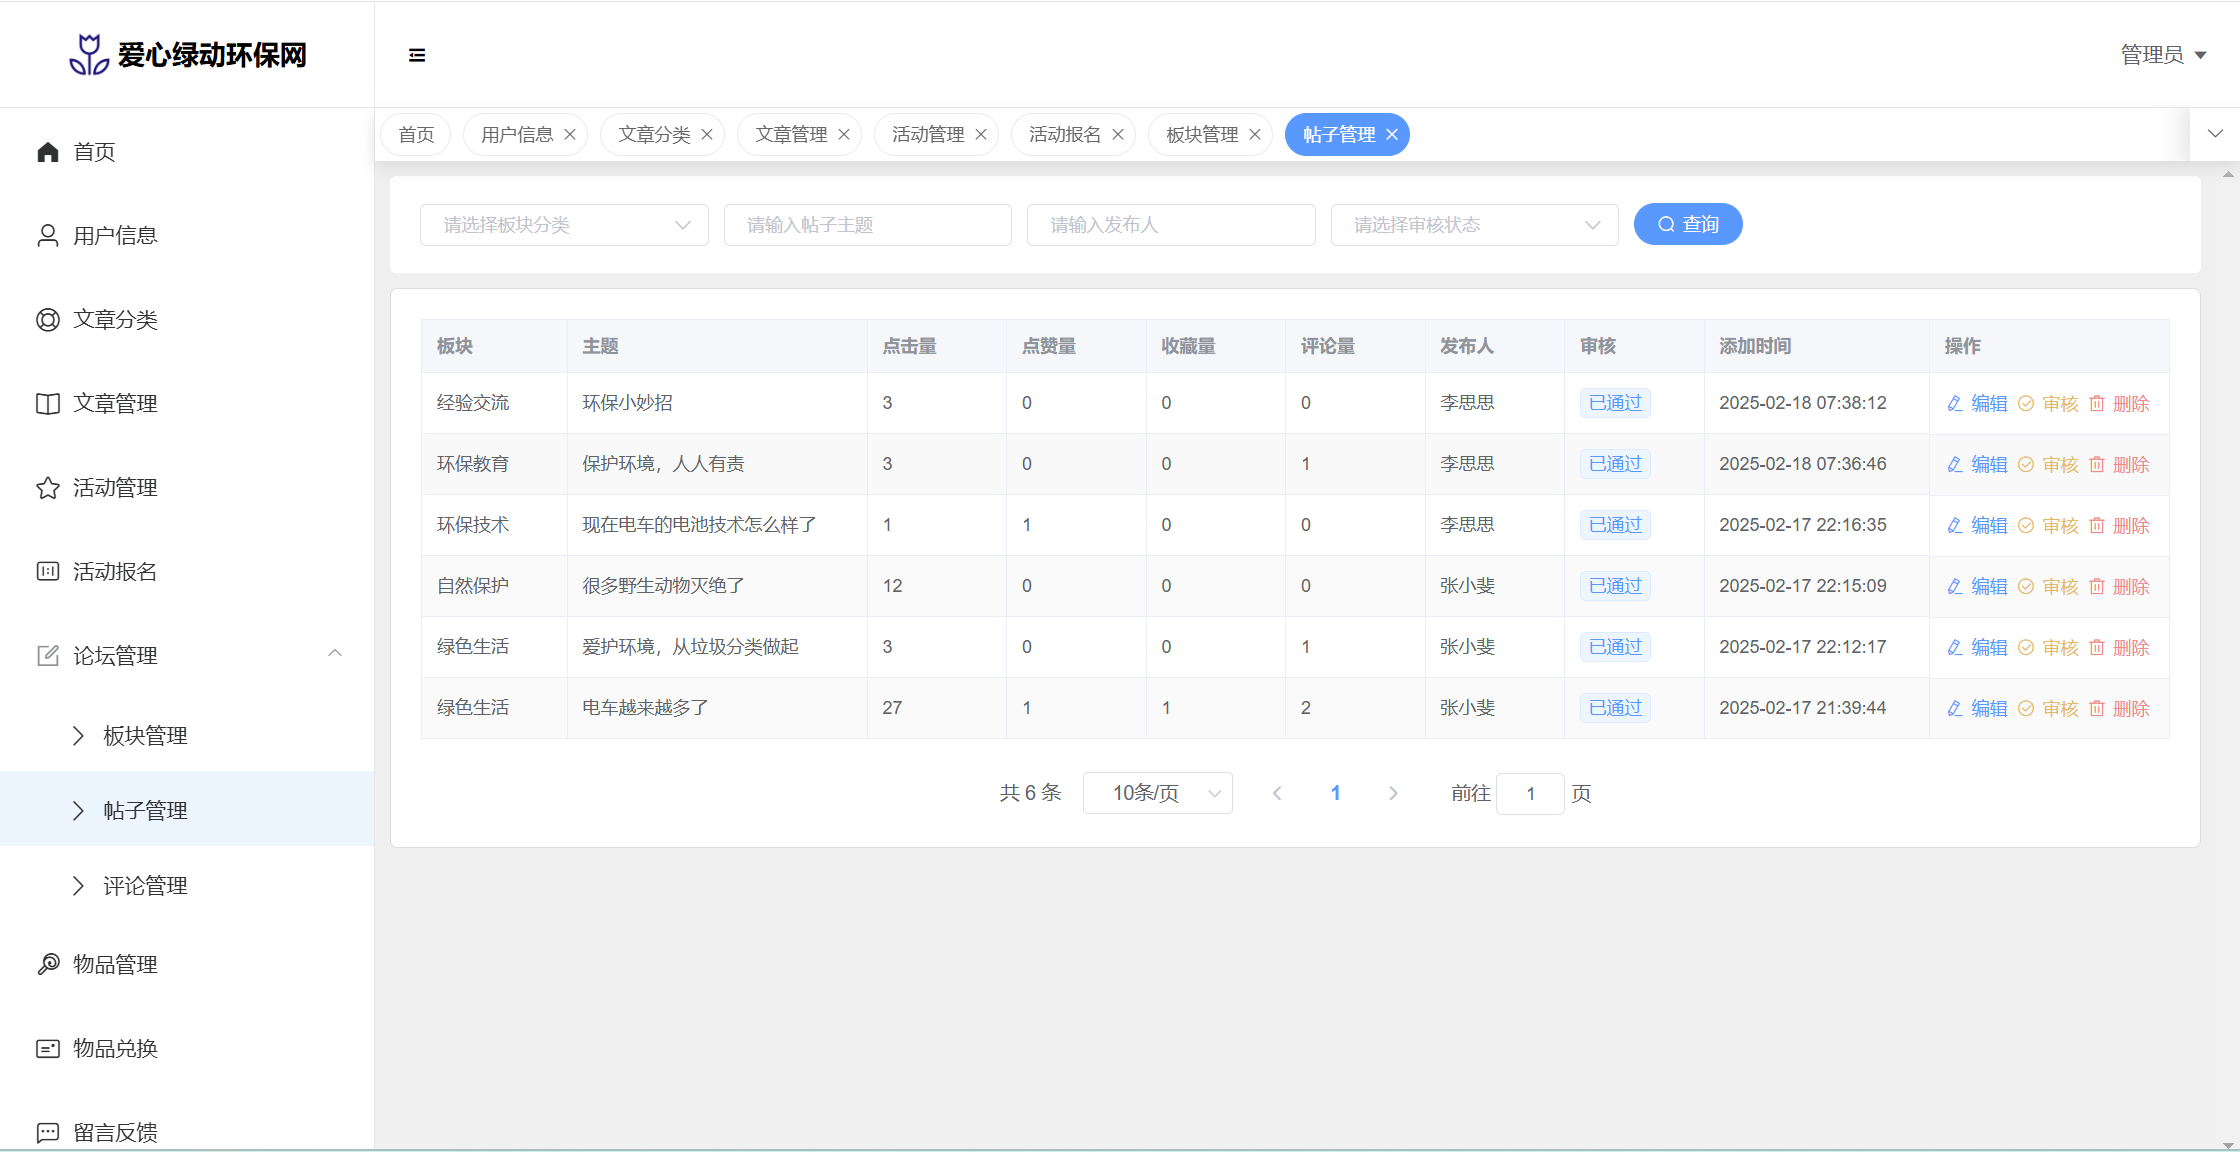Open the 管理员 user dropdown
Viewport: 2240px width, 1152px height.
2163,55
